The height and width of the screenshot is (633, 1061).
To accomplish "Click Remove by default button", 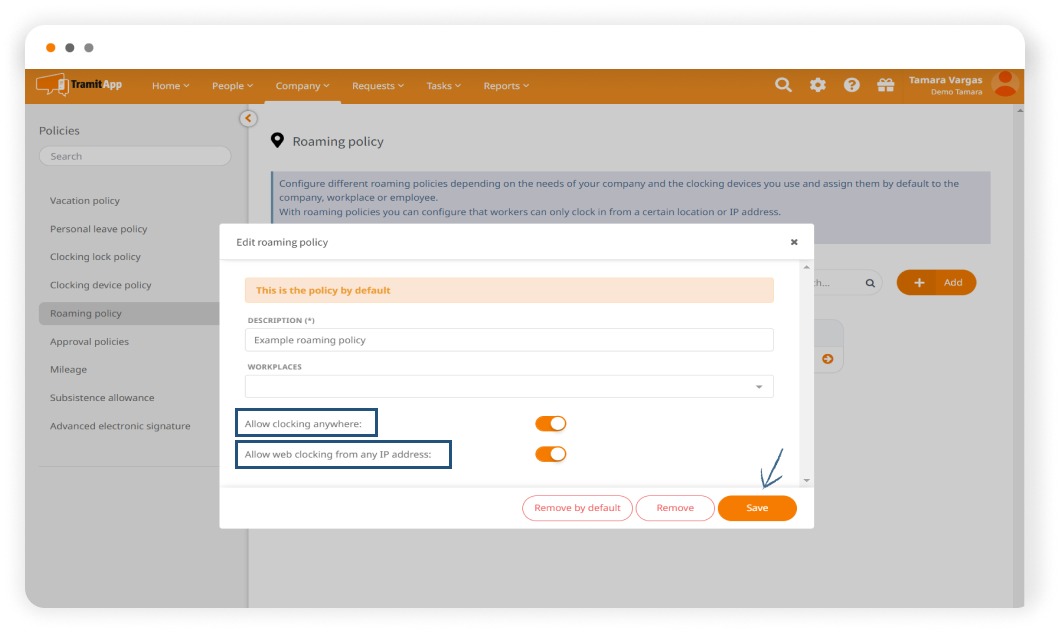I will (x=577, y=508).
